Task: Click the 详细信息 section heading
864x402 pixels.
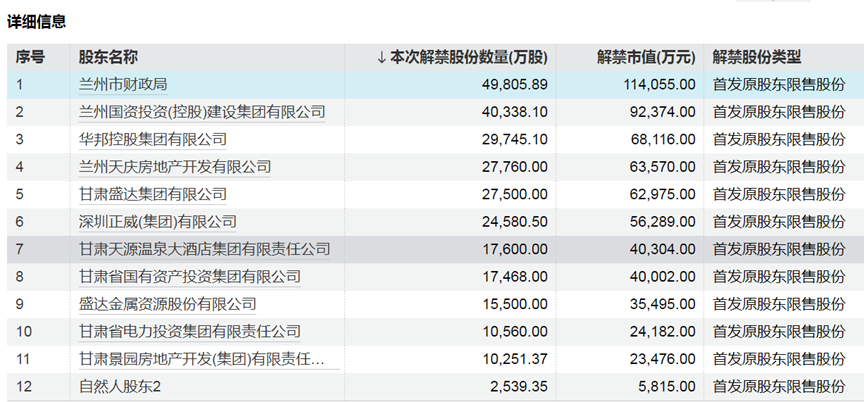Action: 36,23
